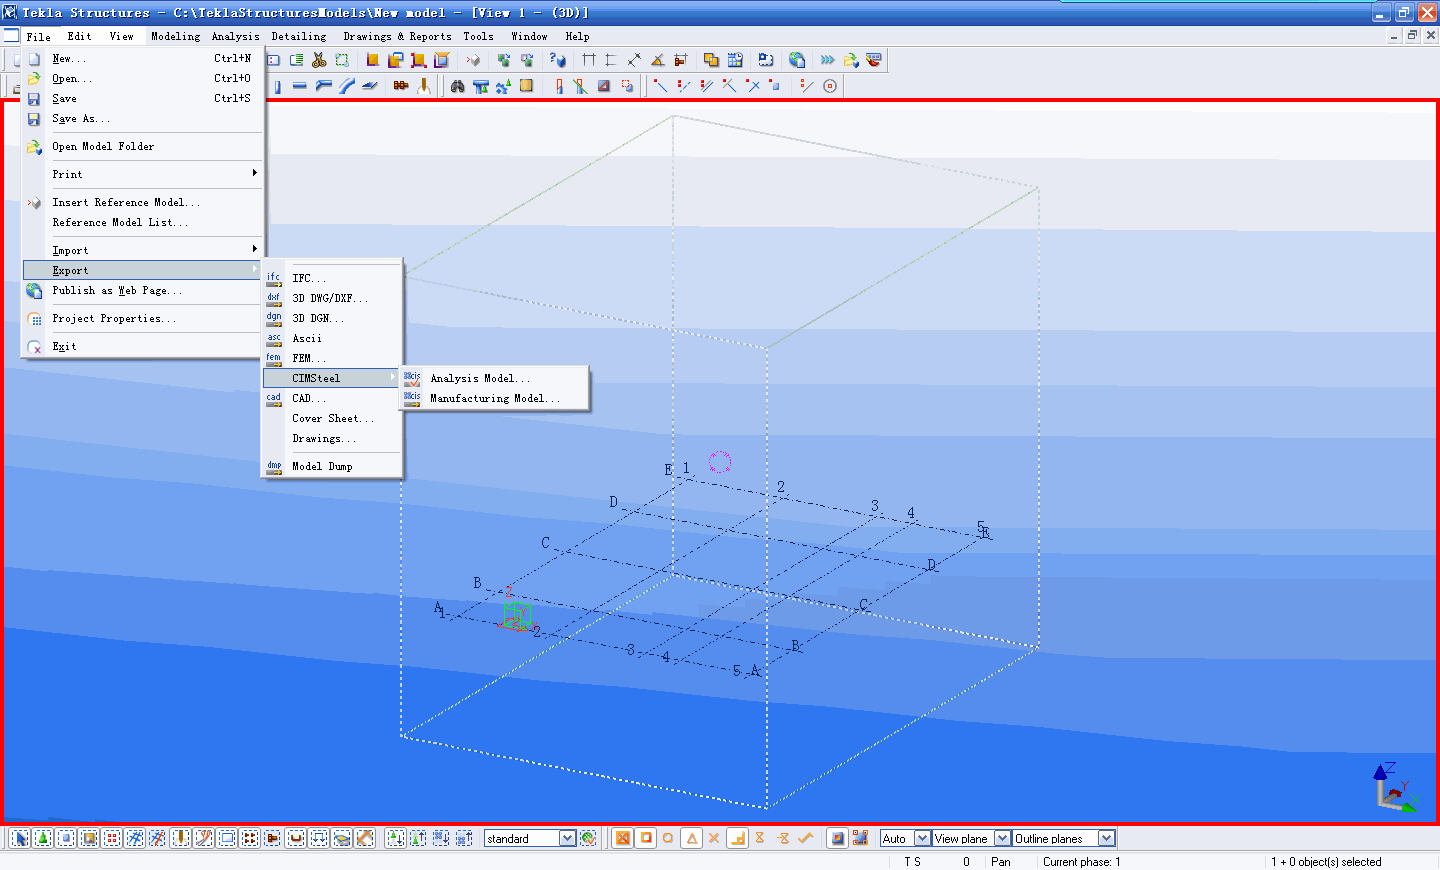Click Open Model Folder entry
The image size is (1440, 870).
pyautogui.click(x=143, y=146)
